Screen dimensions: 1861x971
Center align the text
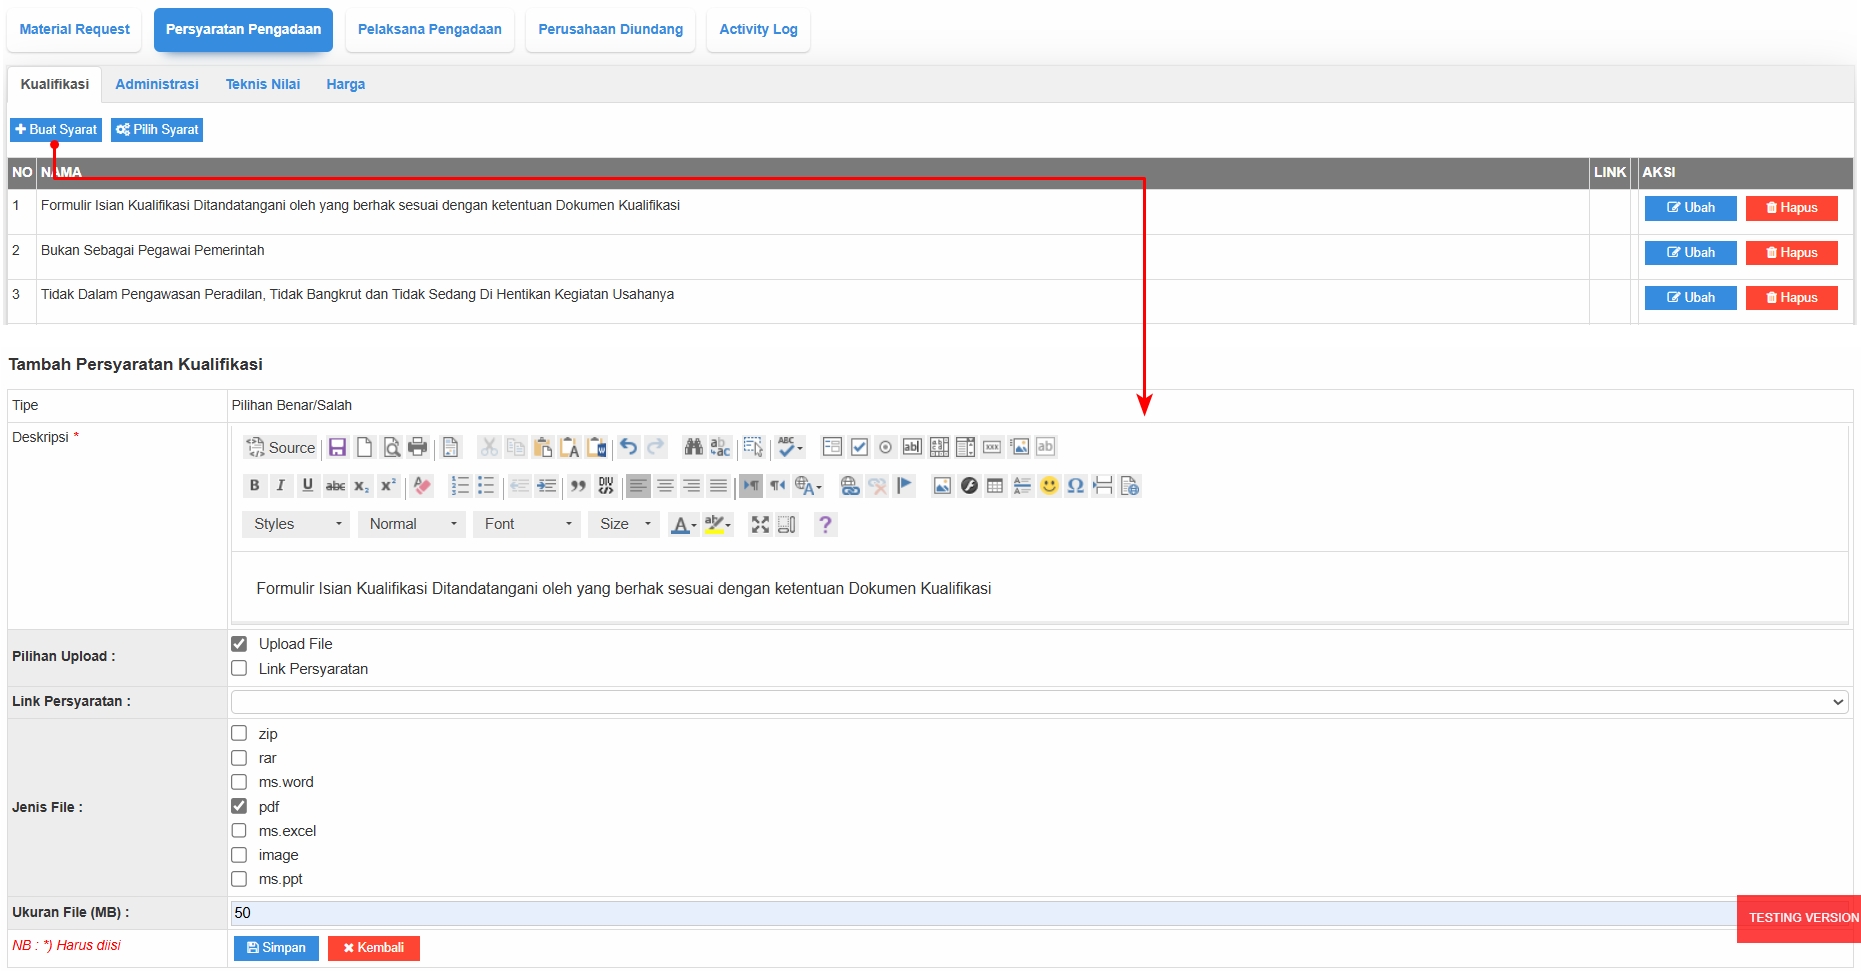pyautogui.click(x=665, y=486)
